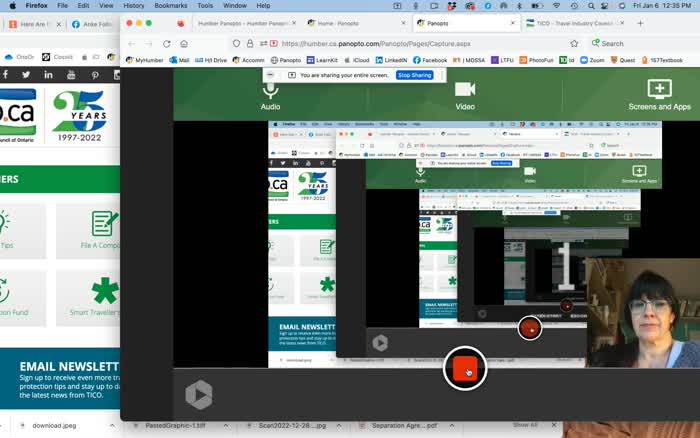The image size is (700, 438).
Task: Open the LinkedIn social icon on TICO site
Action: 49,75
